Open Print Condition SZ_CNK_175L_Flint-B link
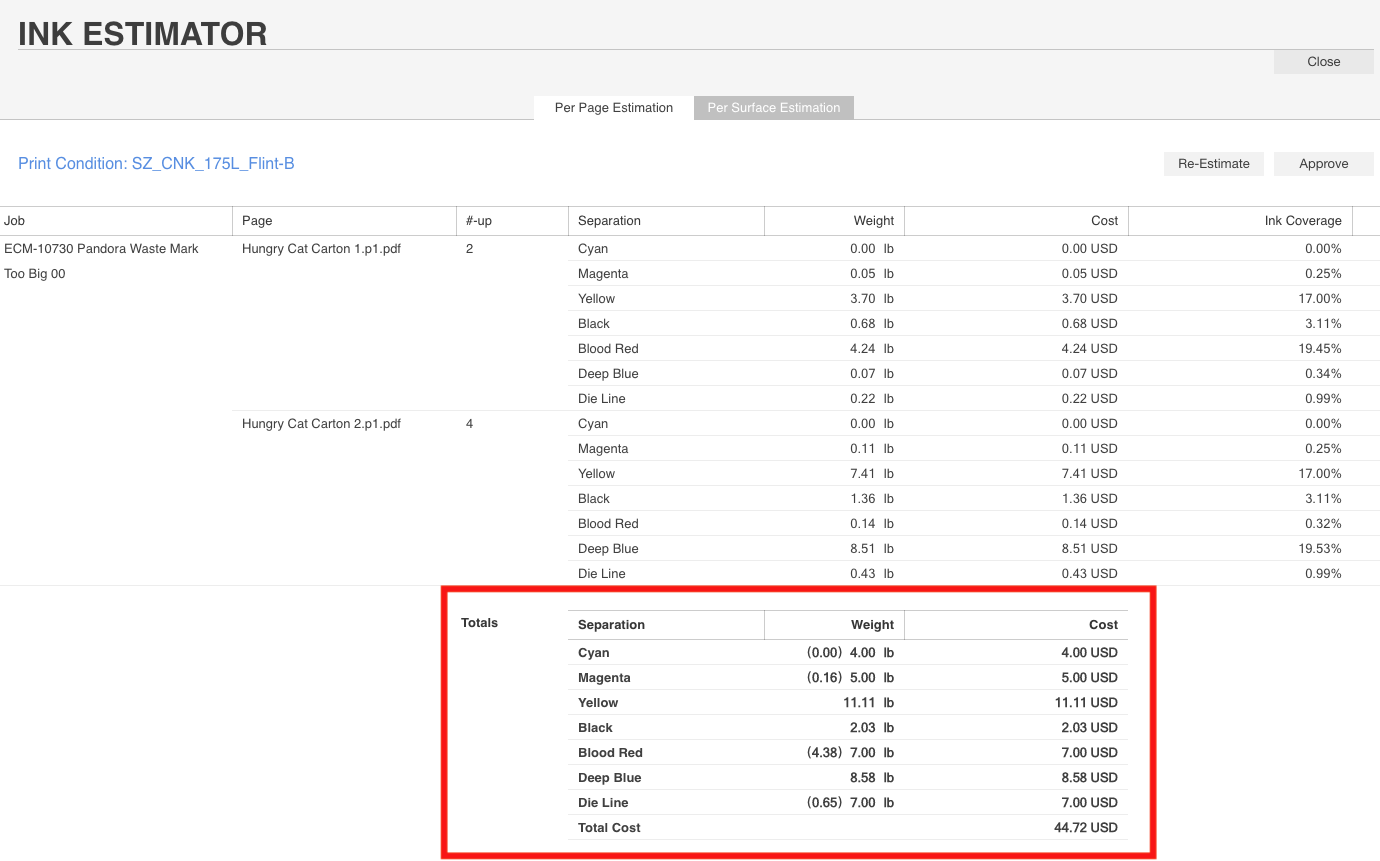 [x=156, y=164]
